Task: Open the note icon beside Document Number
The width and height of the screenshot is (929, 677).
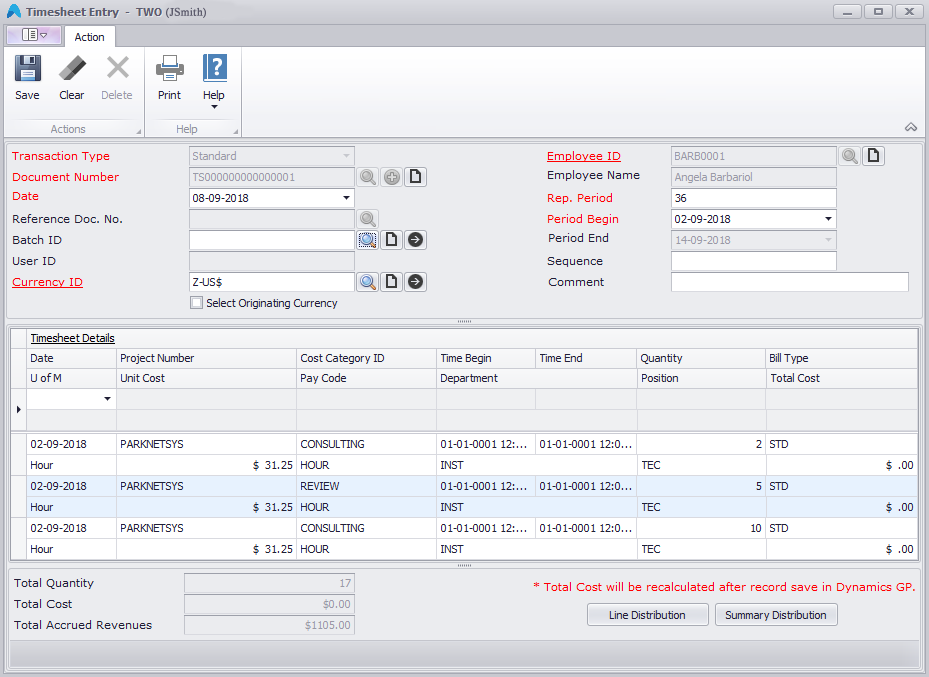Action: click(x=415, y=177)
